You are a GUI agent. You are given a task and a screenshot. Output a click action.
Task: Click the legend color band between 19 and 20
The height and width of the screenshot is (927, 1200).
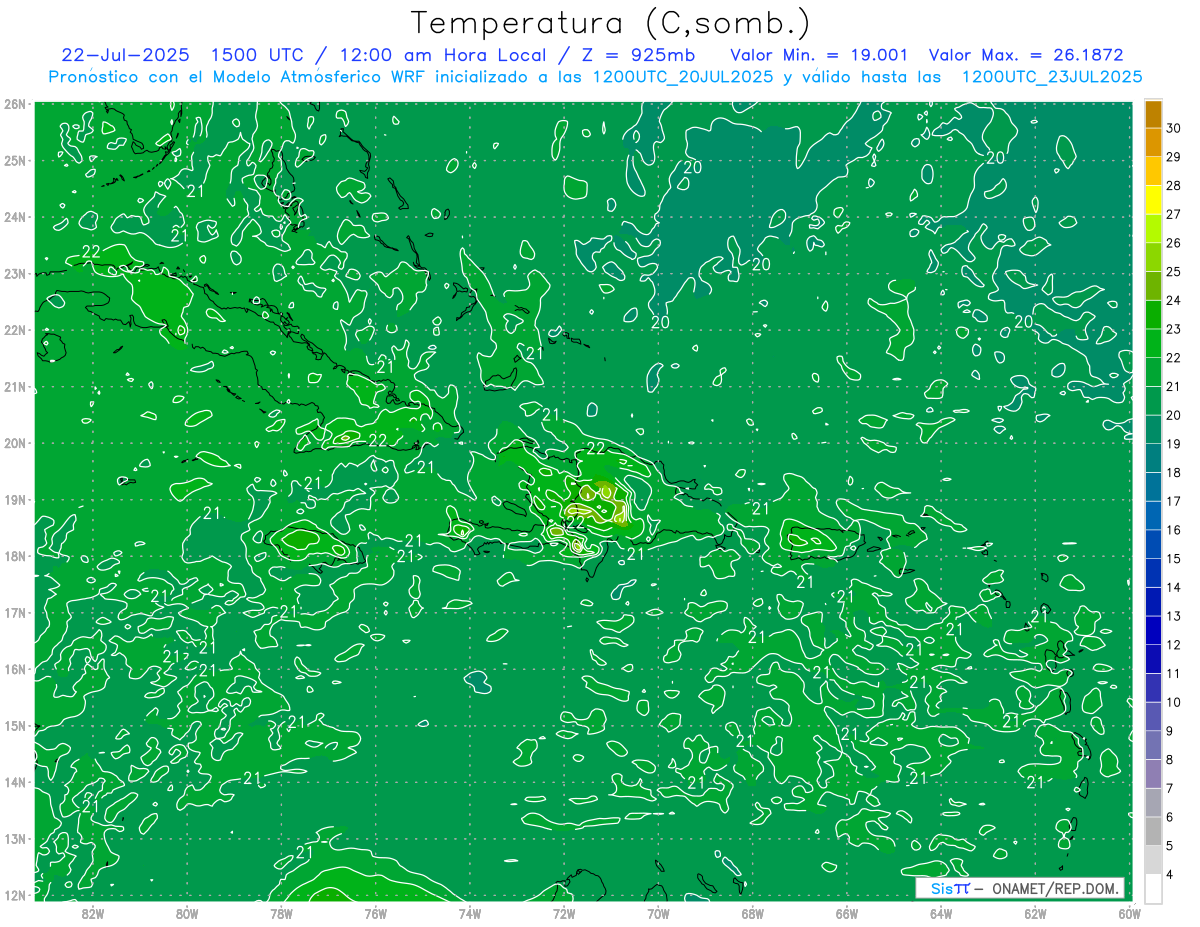[1154, 430]
